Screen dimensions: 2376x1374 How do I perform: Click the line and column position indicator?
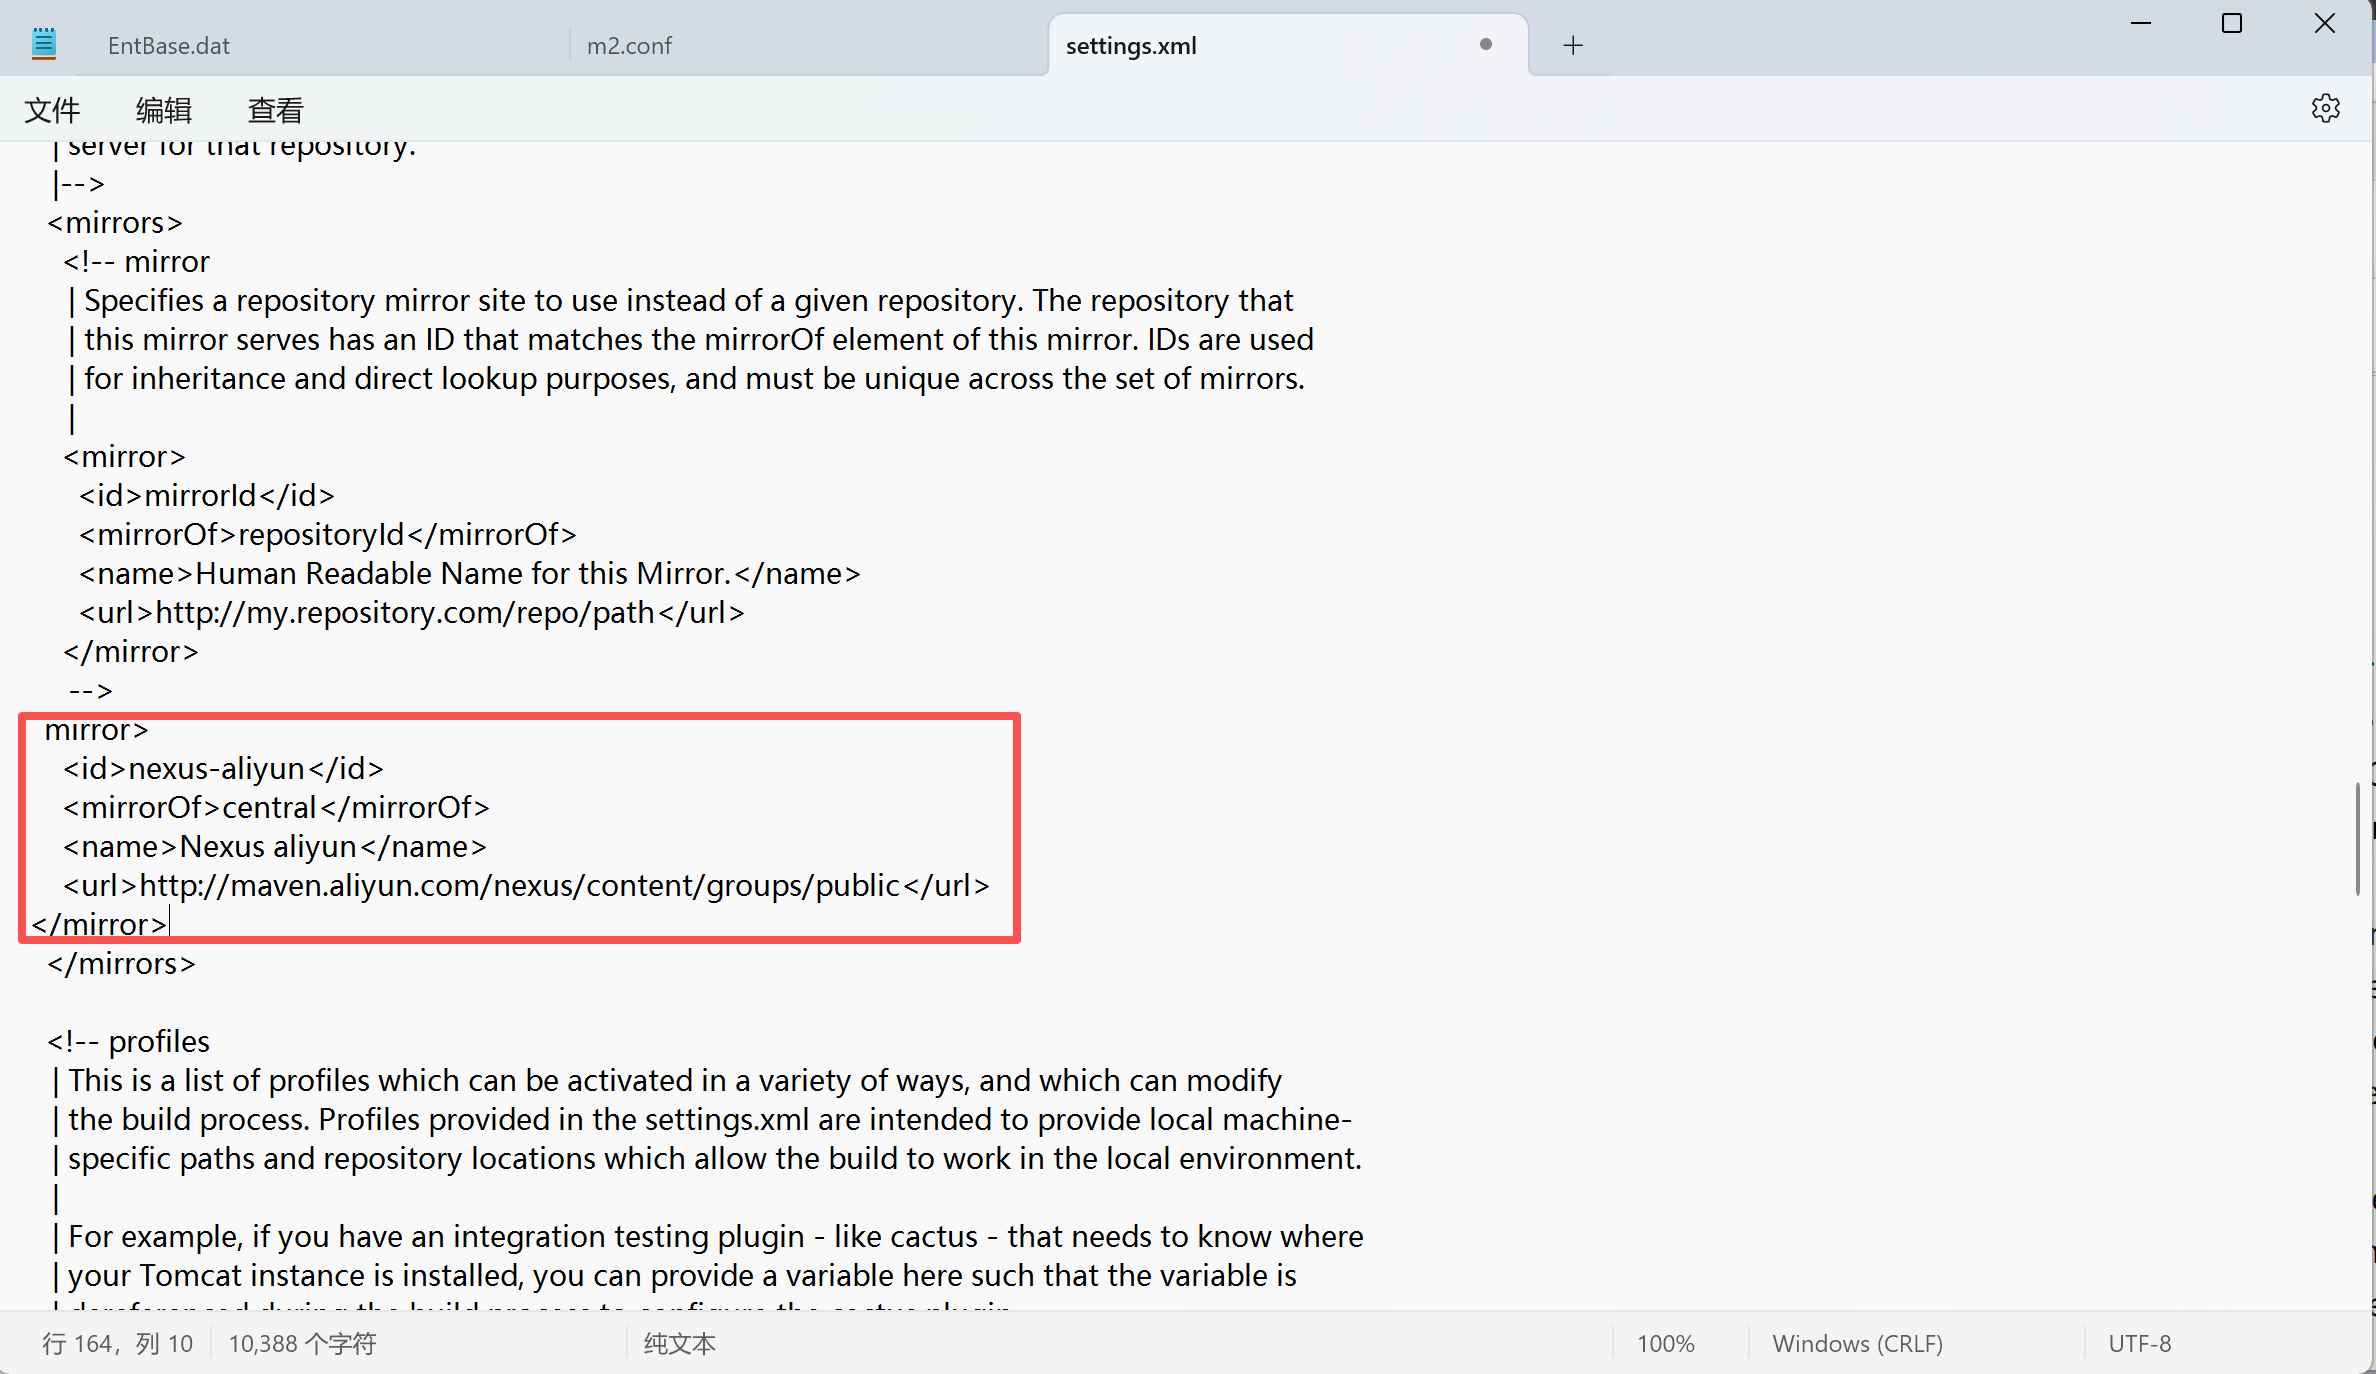click(x=118, y=1343)
